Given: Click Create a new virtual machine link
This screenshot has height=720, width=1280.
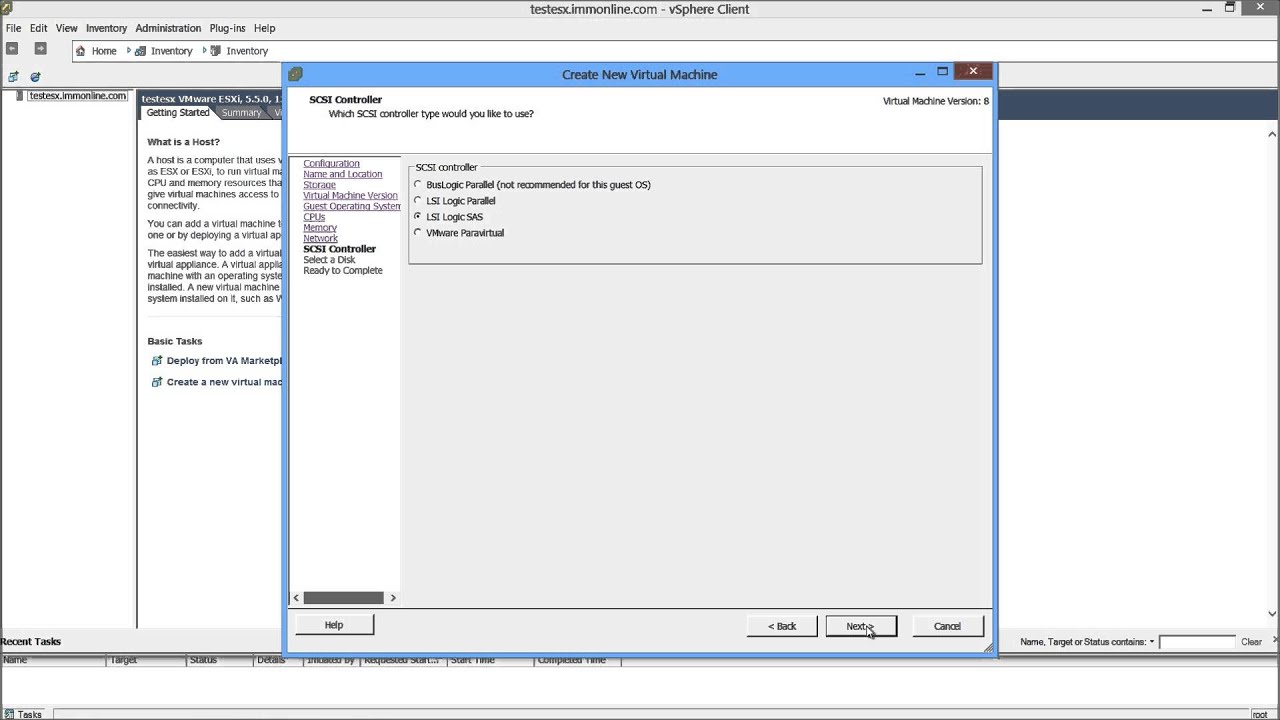Looking at the screenshot, I should coord(225,382).
